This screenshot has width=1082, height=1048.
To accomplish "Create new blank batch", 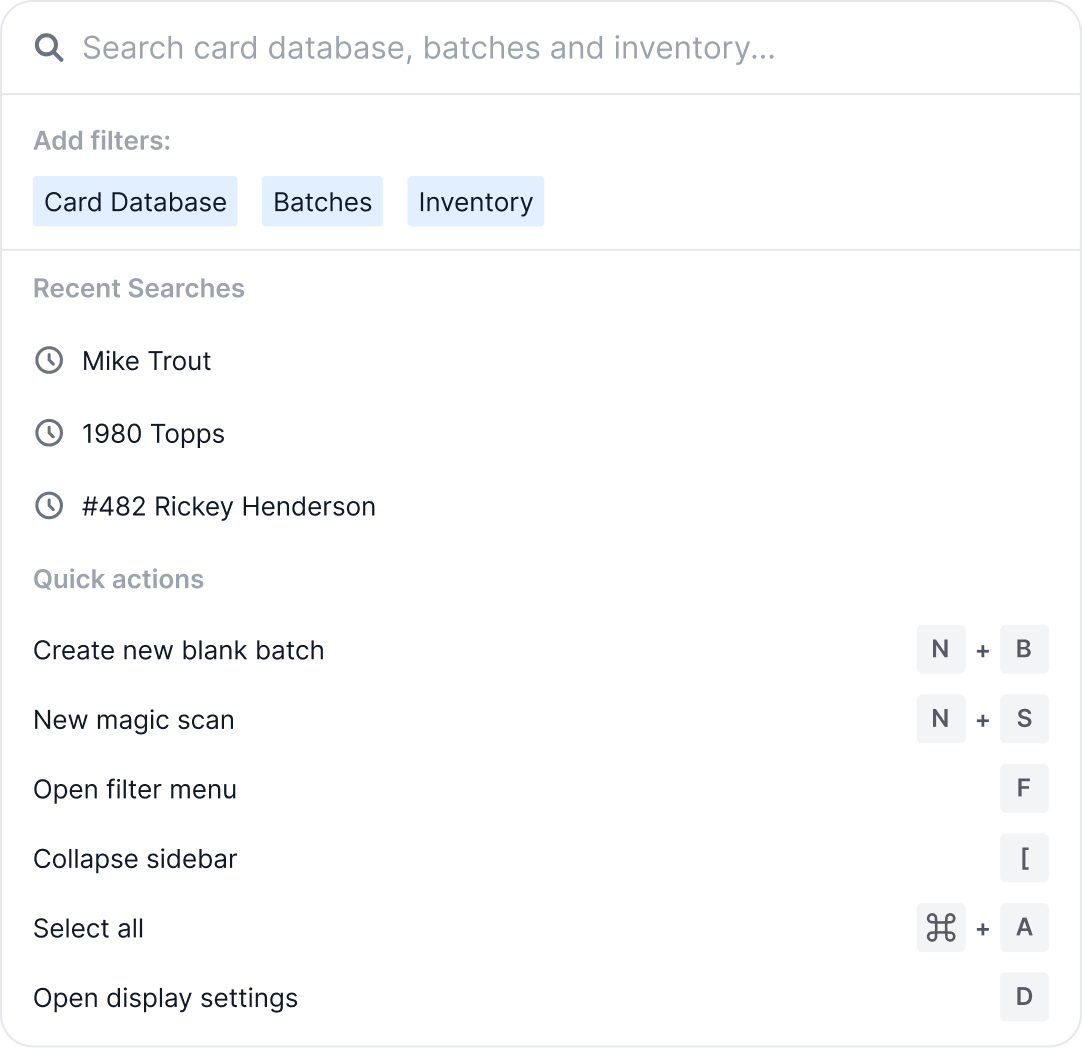I will click(178, 649).
